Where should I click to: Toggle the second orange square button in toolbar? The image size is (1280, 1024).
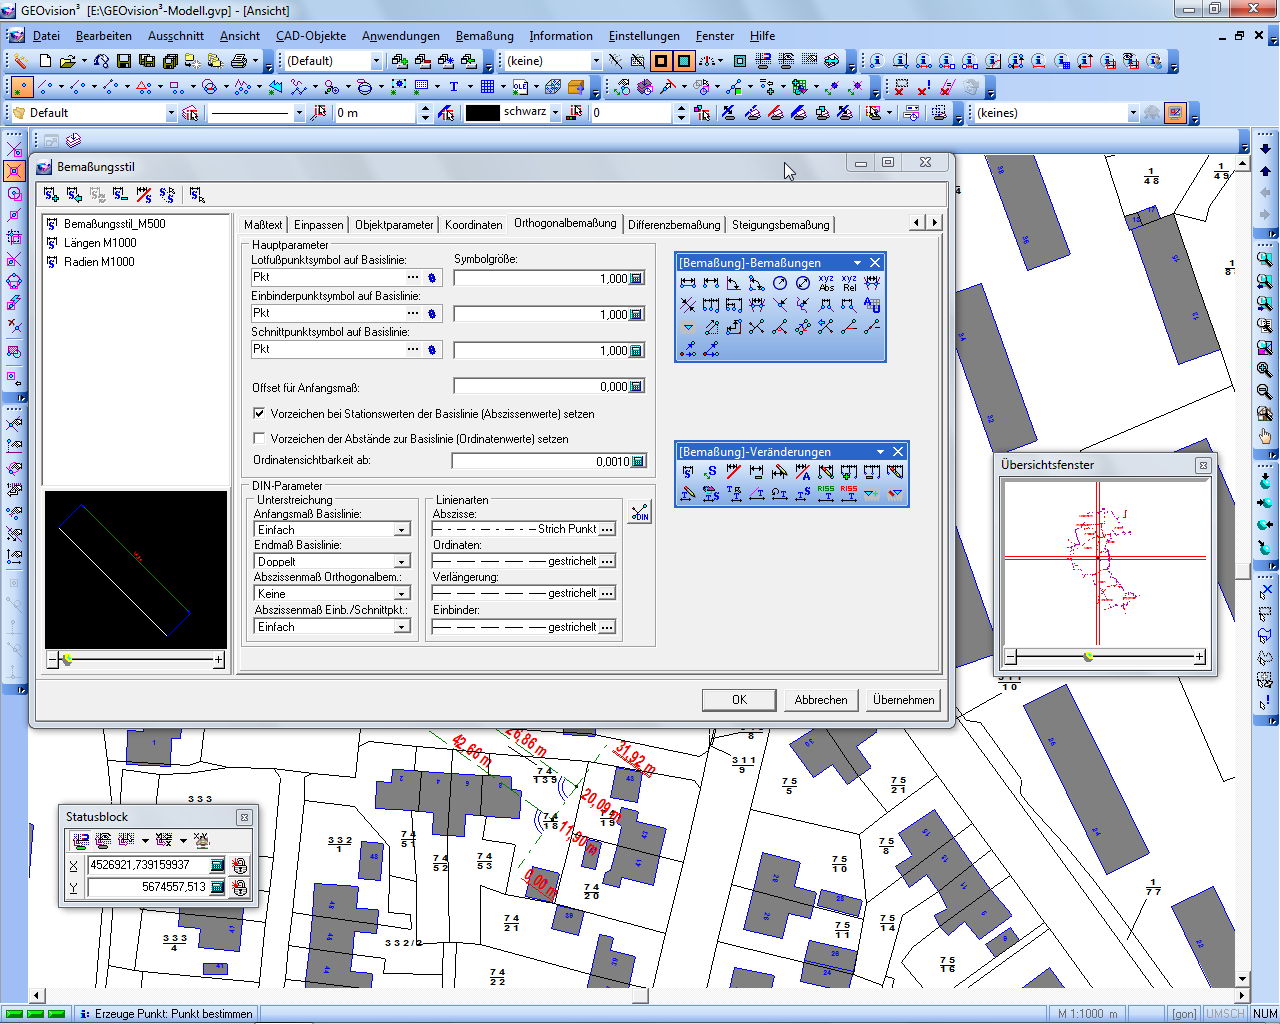pos(684,61)
